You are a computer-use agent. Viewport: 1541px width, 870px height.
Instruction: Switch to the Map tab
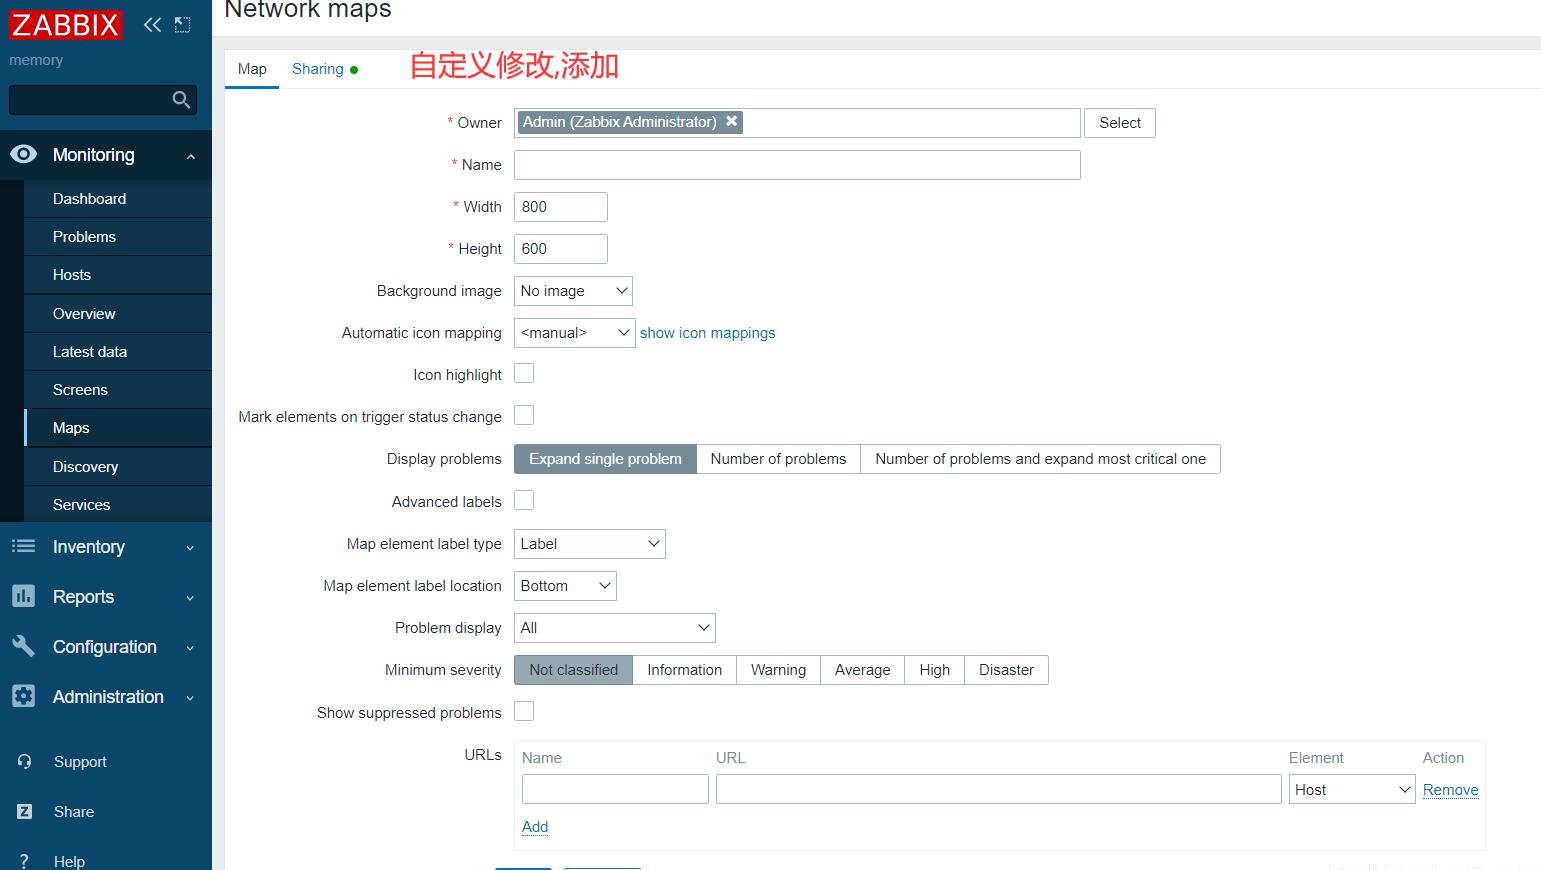tap(252, 69)
